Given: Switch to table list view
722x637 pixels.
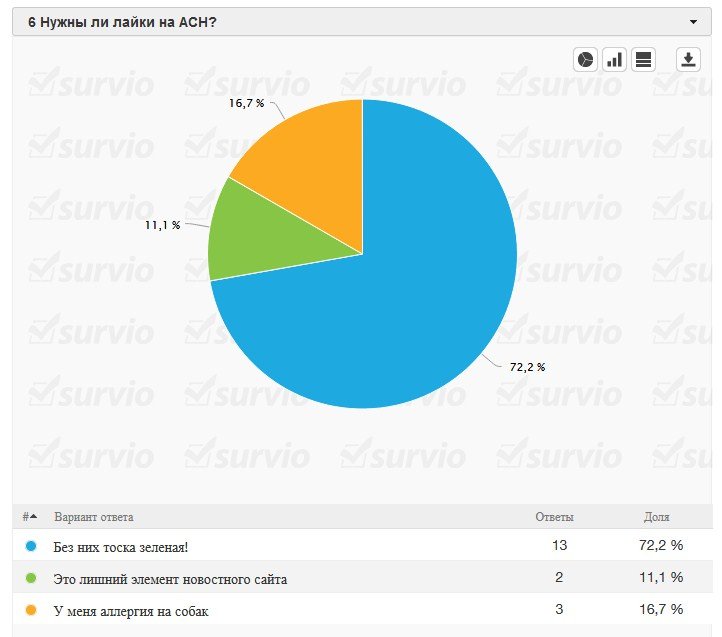Looking at the screenshot, I should (x=643, y=59).
